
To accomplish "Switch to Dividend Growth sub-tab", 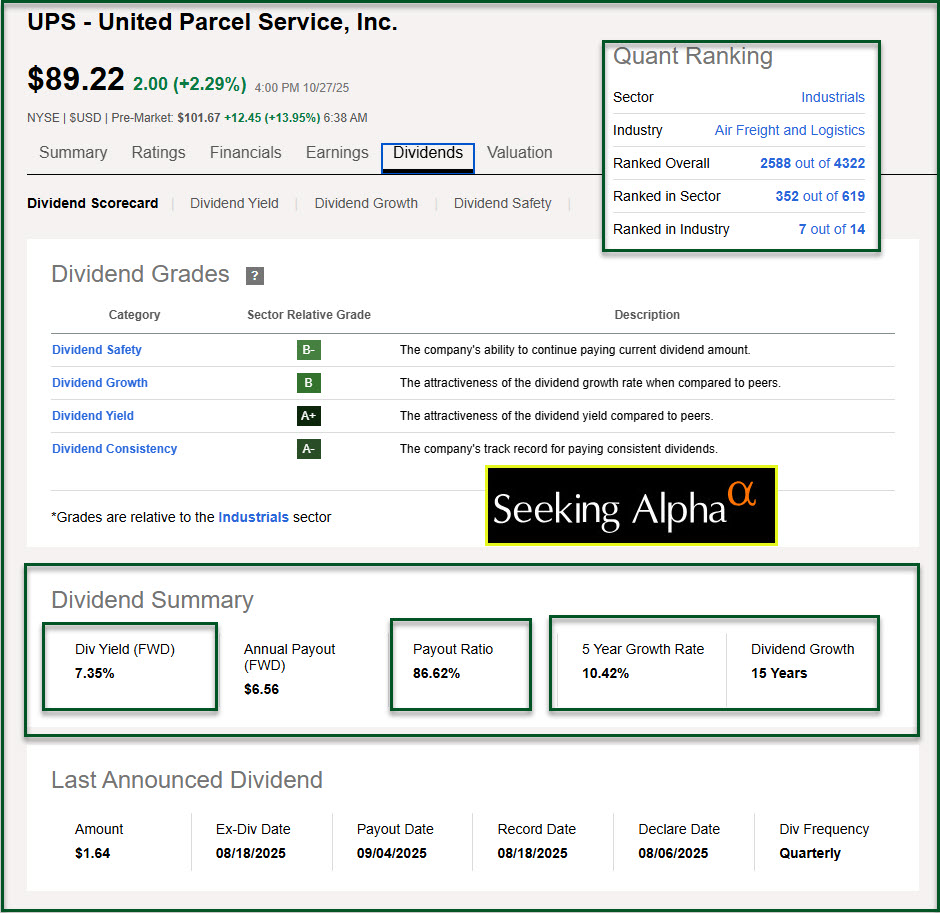I will (x=366, y=203).
